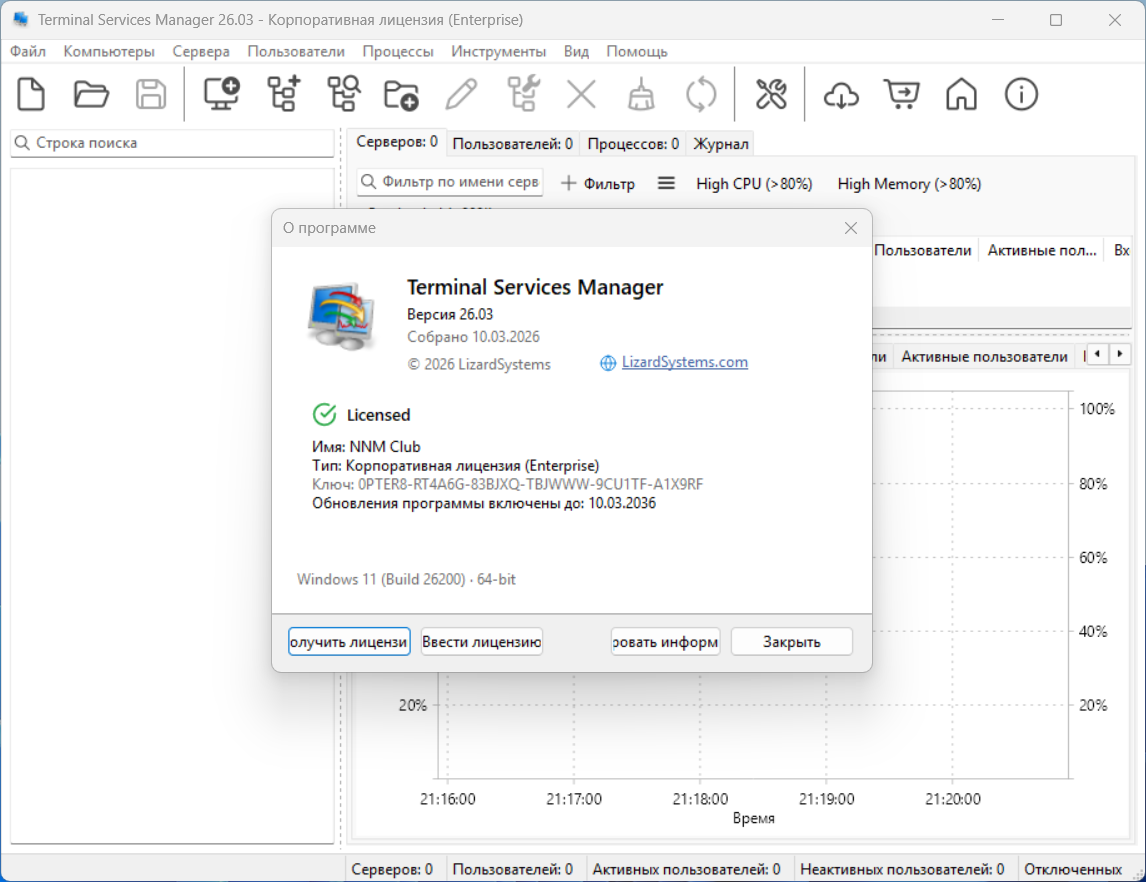Click the Clear broom toolbar icon

coord(642,94)
